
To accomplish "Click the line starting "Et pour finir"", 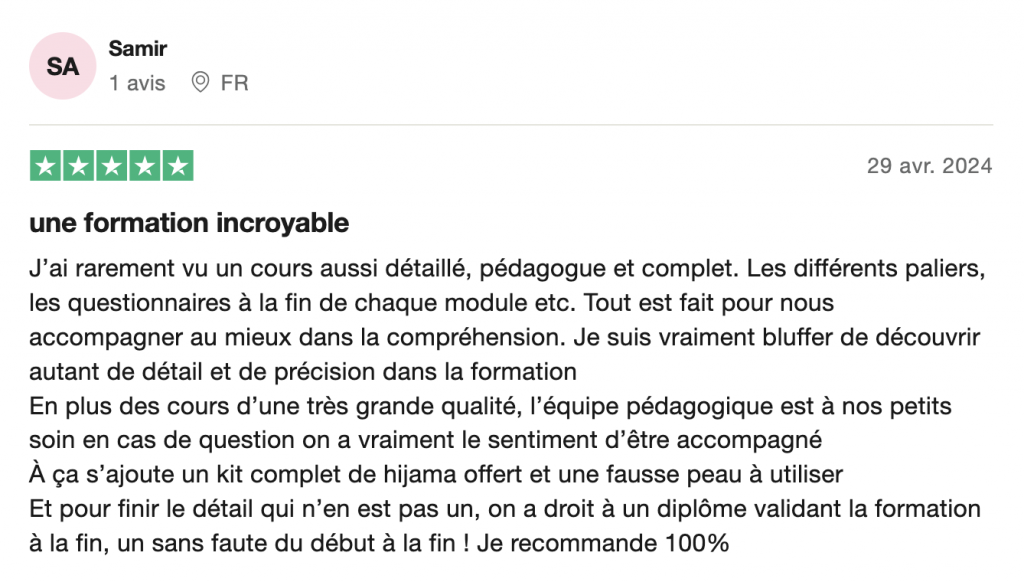I will point(505,509).
